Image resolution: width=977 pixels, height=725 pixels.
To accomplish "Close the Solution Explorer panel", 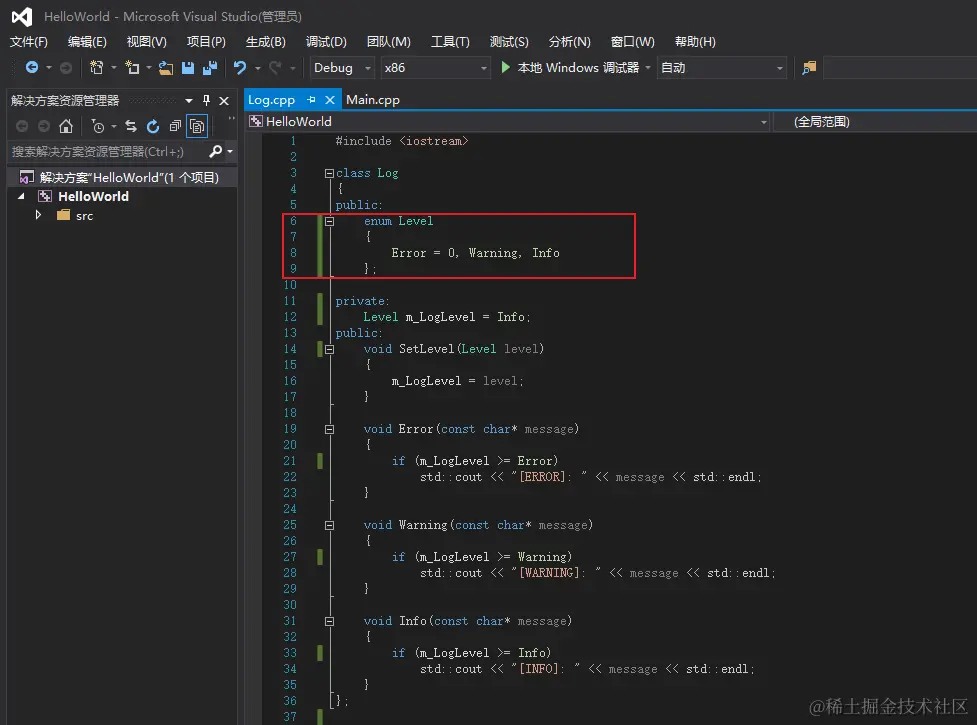I will (x=224, y=100).
